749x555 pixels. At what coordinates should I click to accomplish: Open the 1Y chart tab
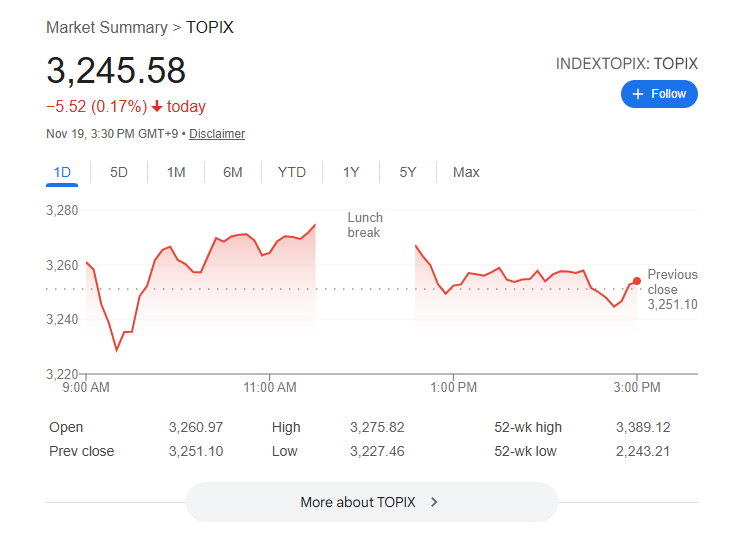pyautogui.click(x=351, y=172)
